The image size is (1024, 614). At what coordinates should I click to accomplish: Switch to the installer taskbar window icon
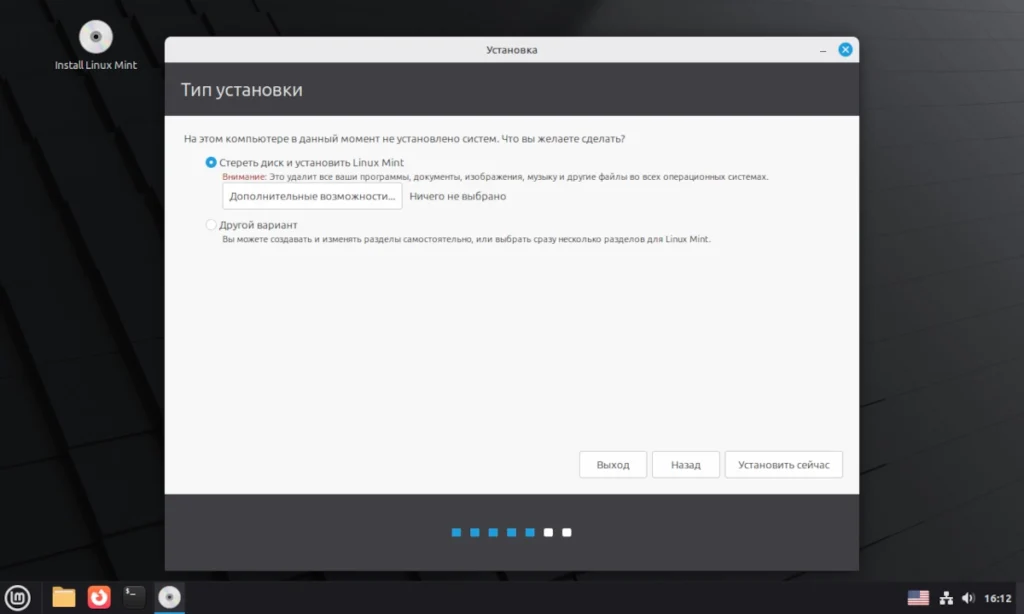[169, 597]
